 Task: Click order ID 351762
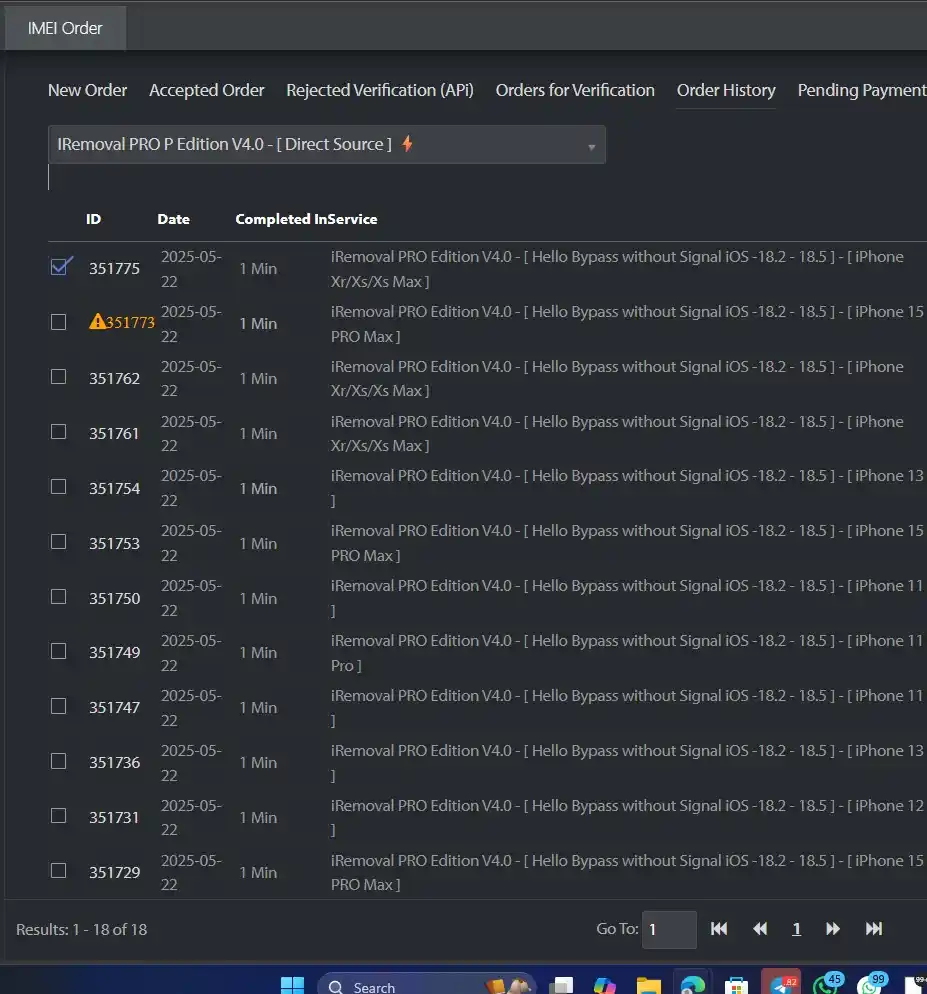click(114, 378)
